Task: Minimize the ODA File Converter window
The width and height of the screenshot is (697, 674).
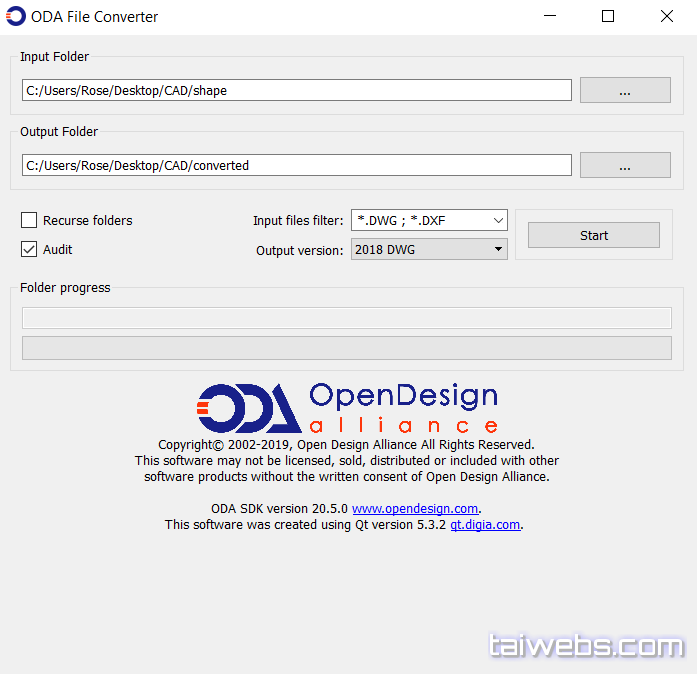Action: coord(550,17)
